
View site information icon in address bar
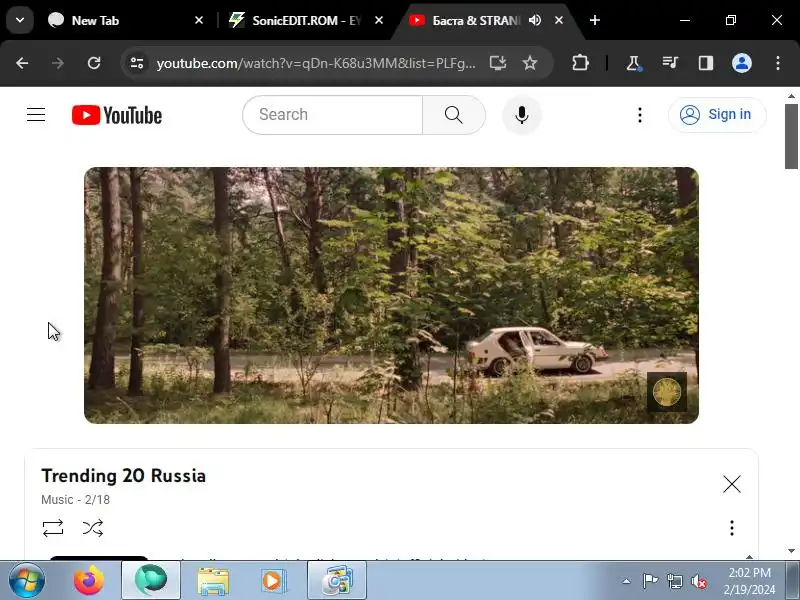coord(137,63)
